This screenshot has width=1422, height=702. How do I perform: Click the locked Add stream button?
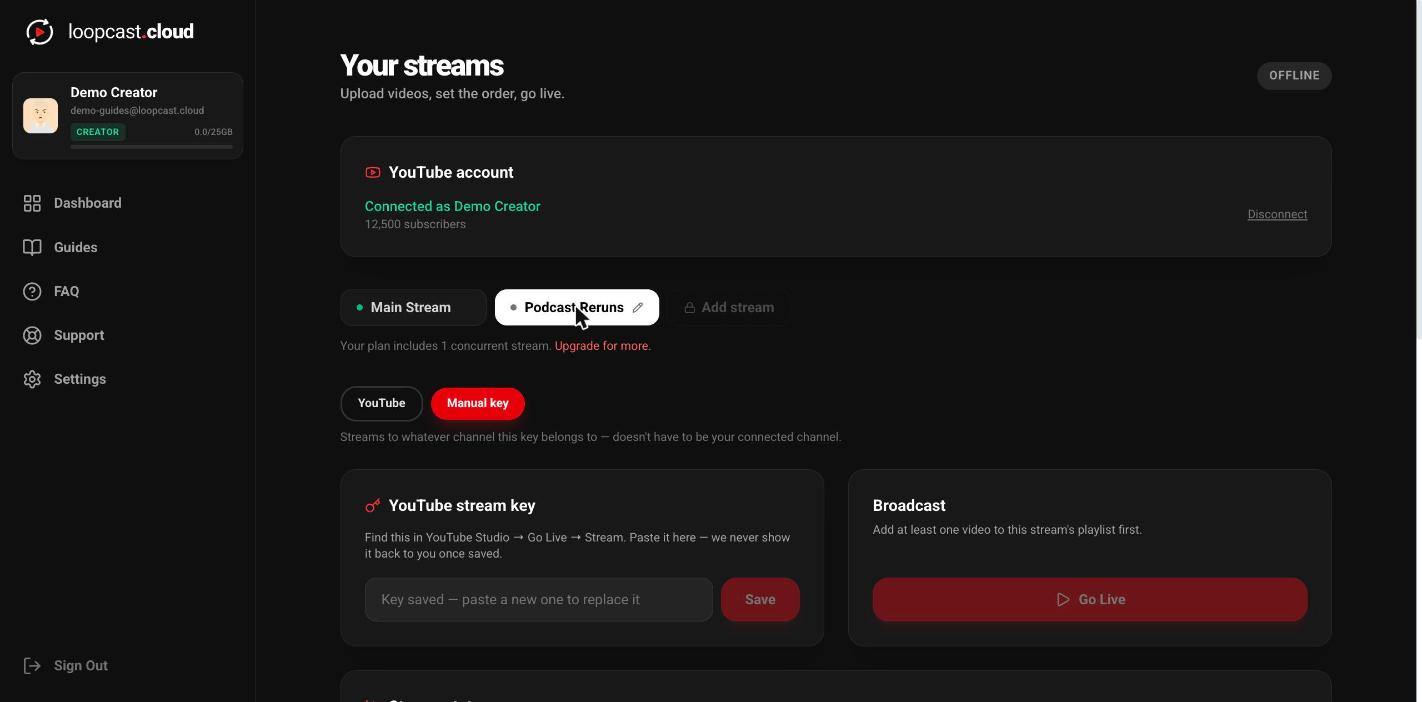pos(729,307)
